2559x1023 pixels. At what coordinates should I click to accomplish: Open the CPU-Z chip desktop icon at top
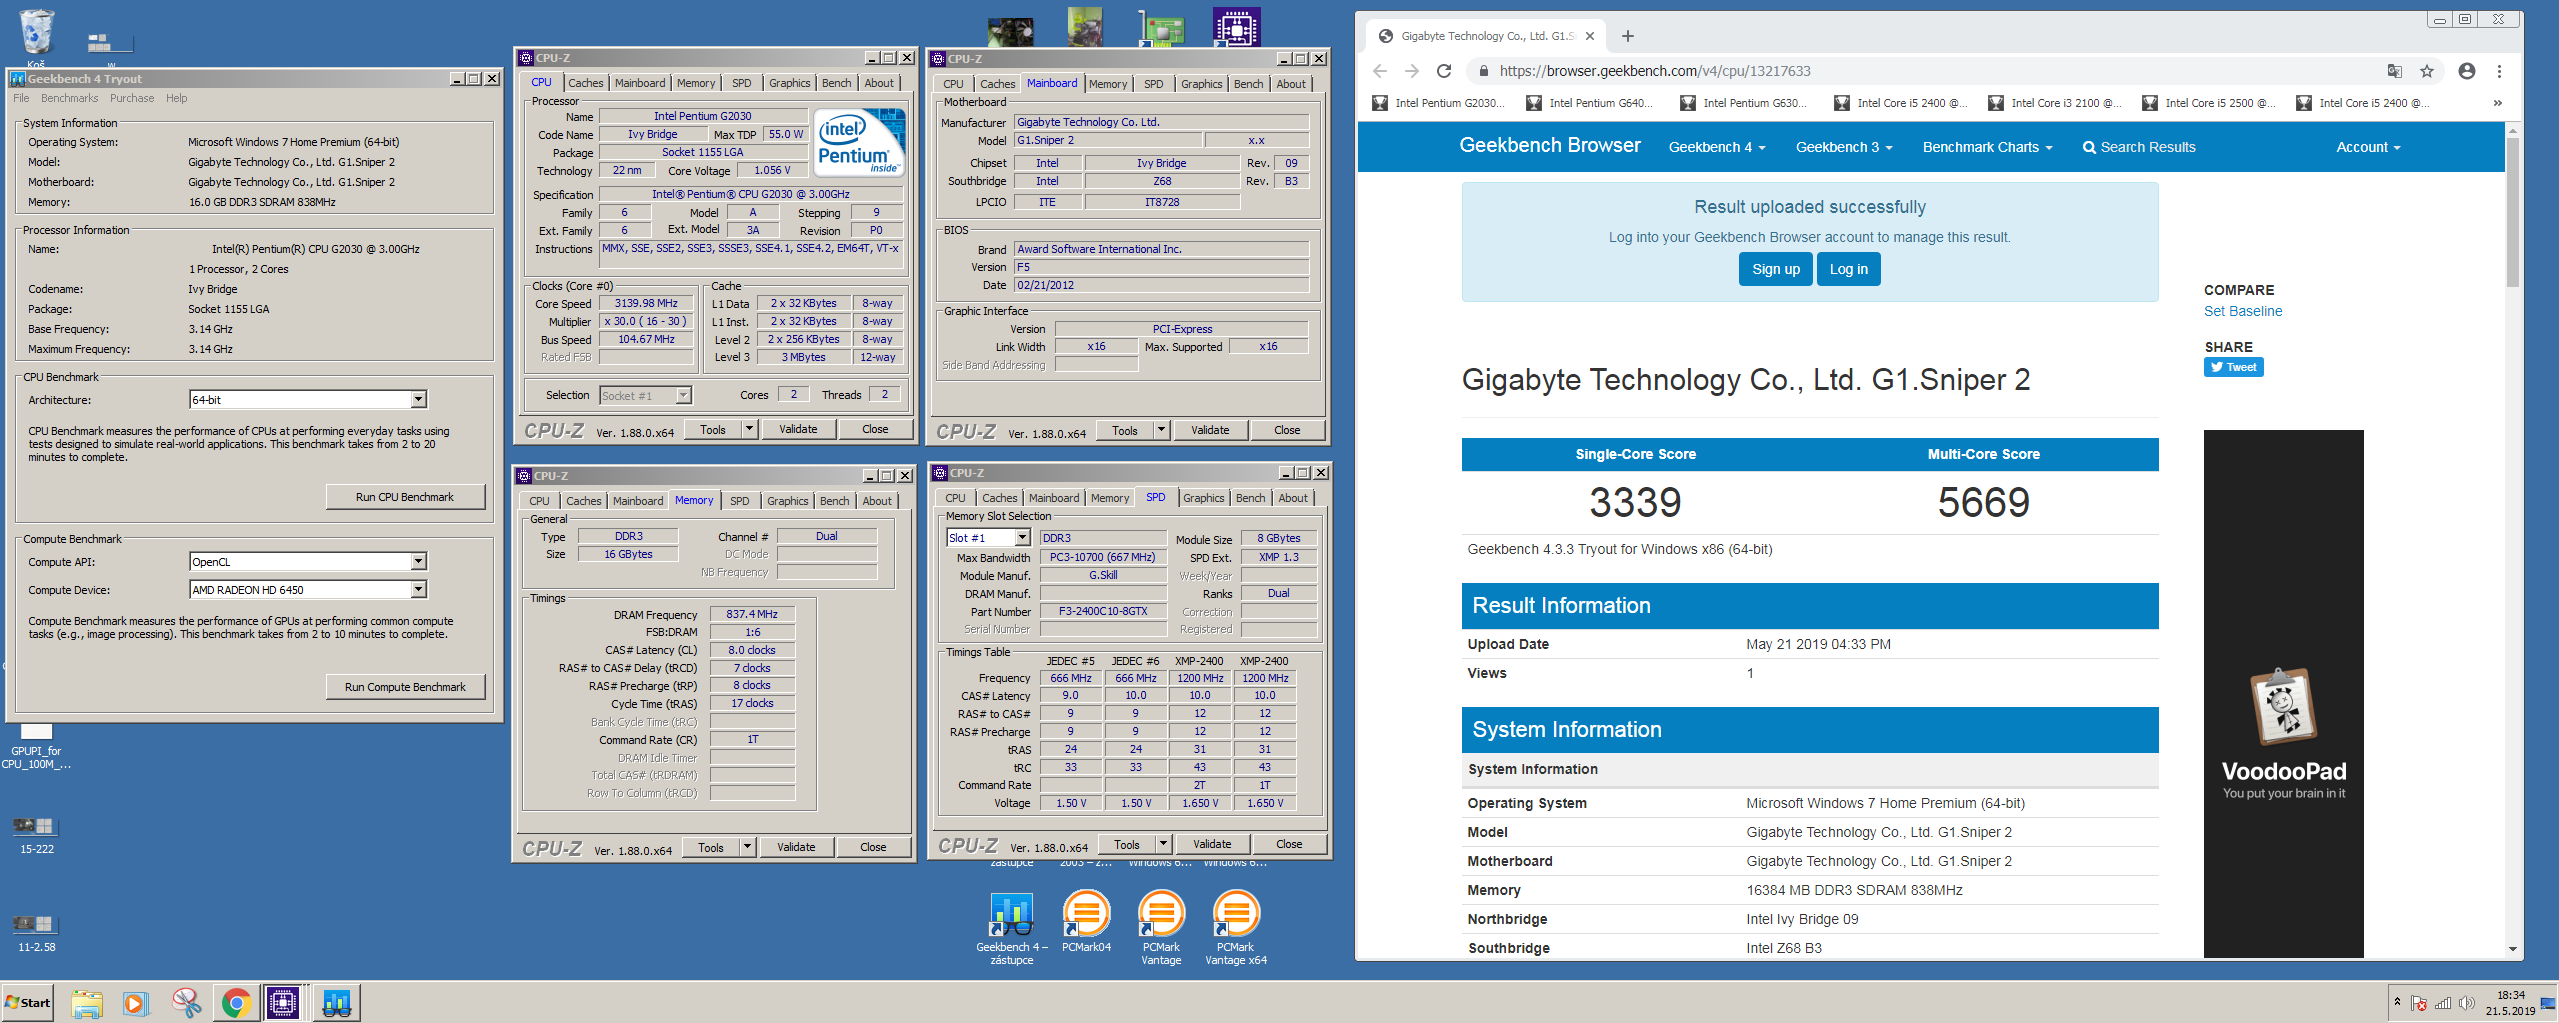pos(1237,27)
